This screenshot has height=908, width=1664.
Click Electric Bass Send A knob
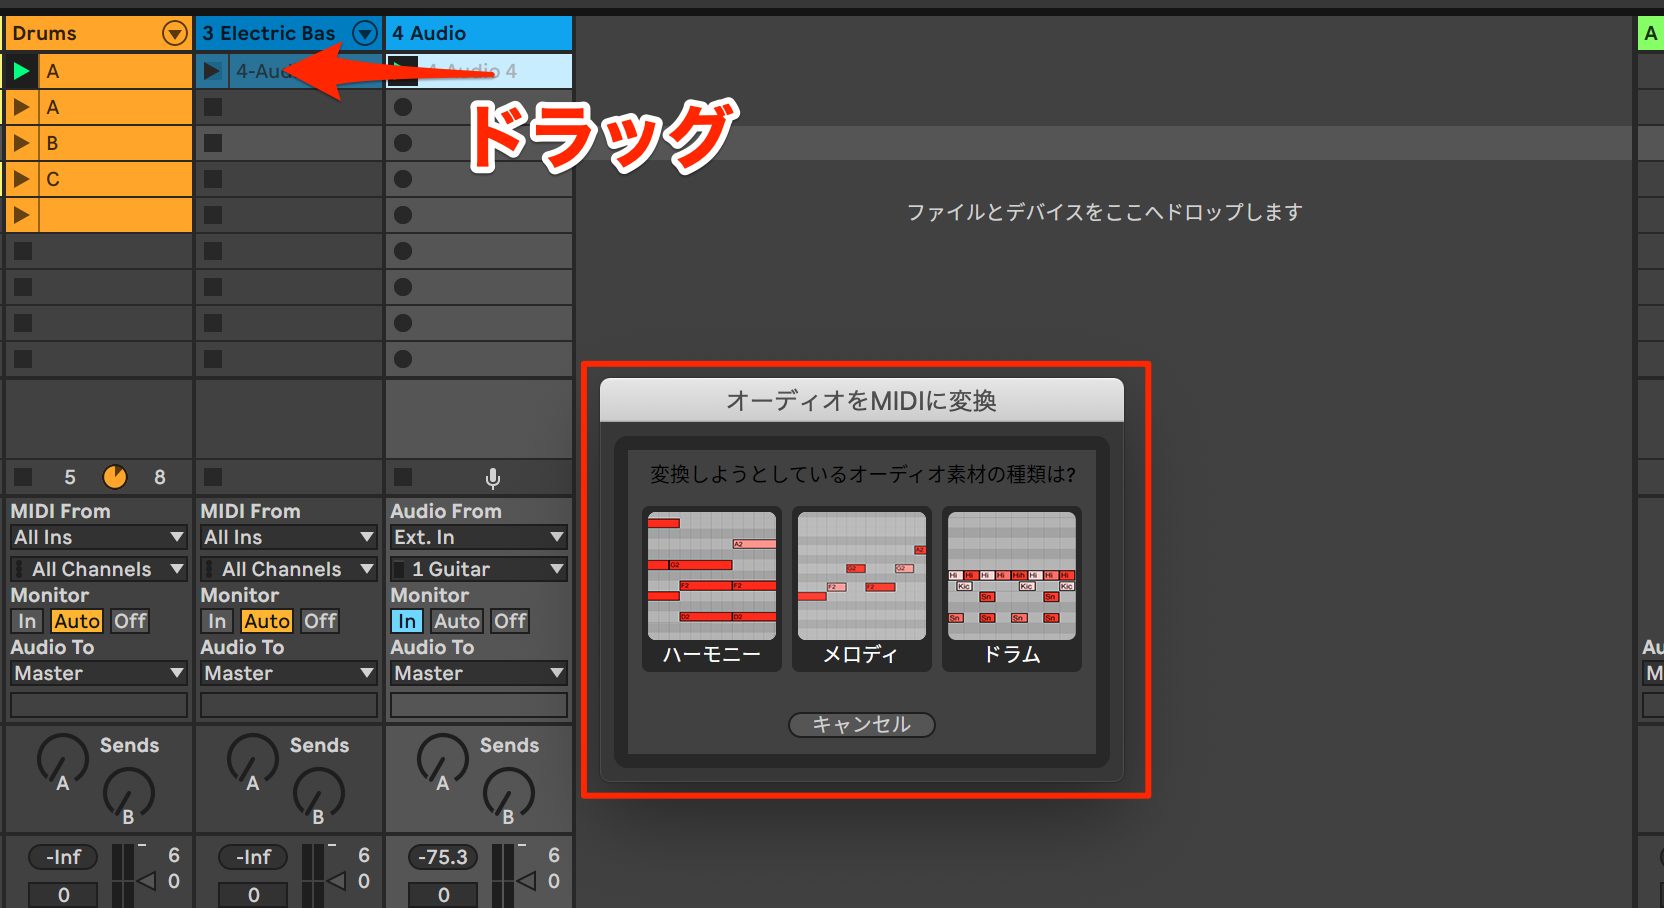click(x=252, y=759)
